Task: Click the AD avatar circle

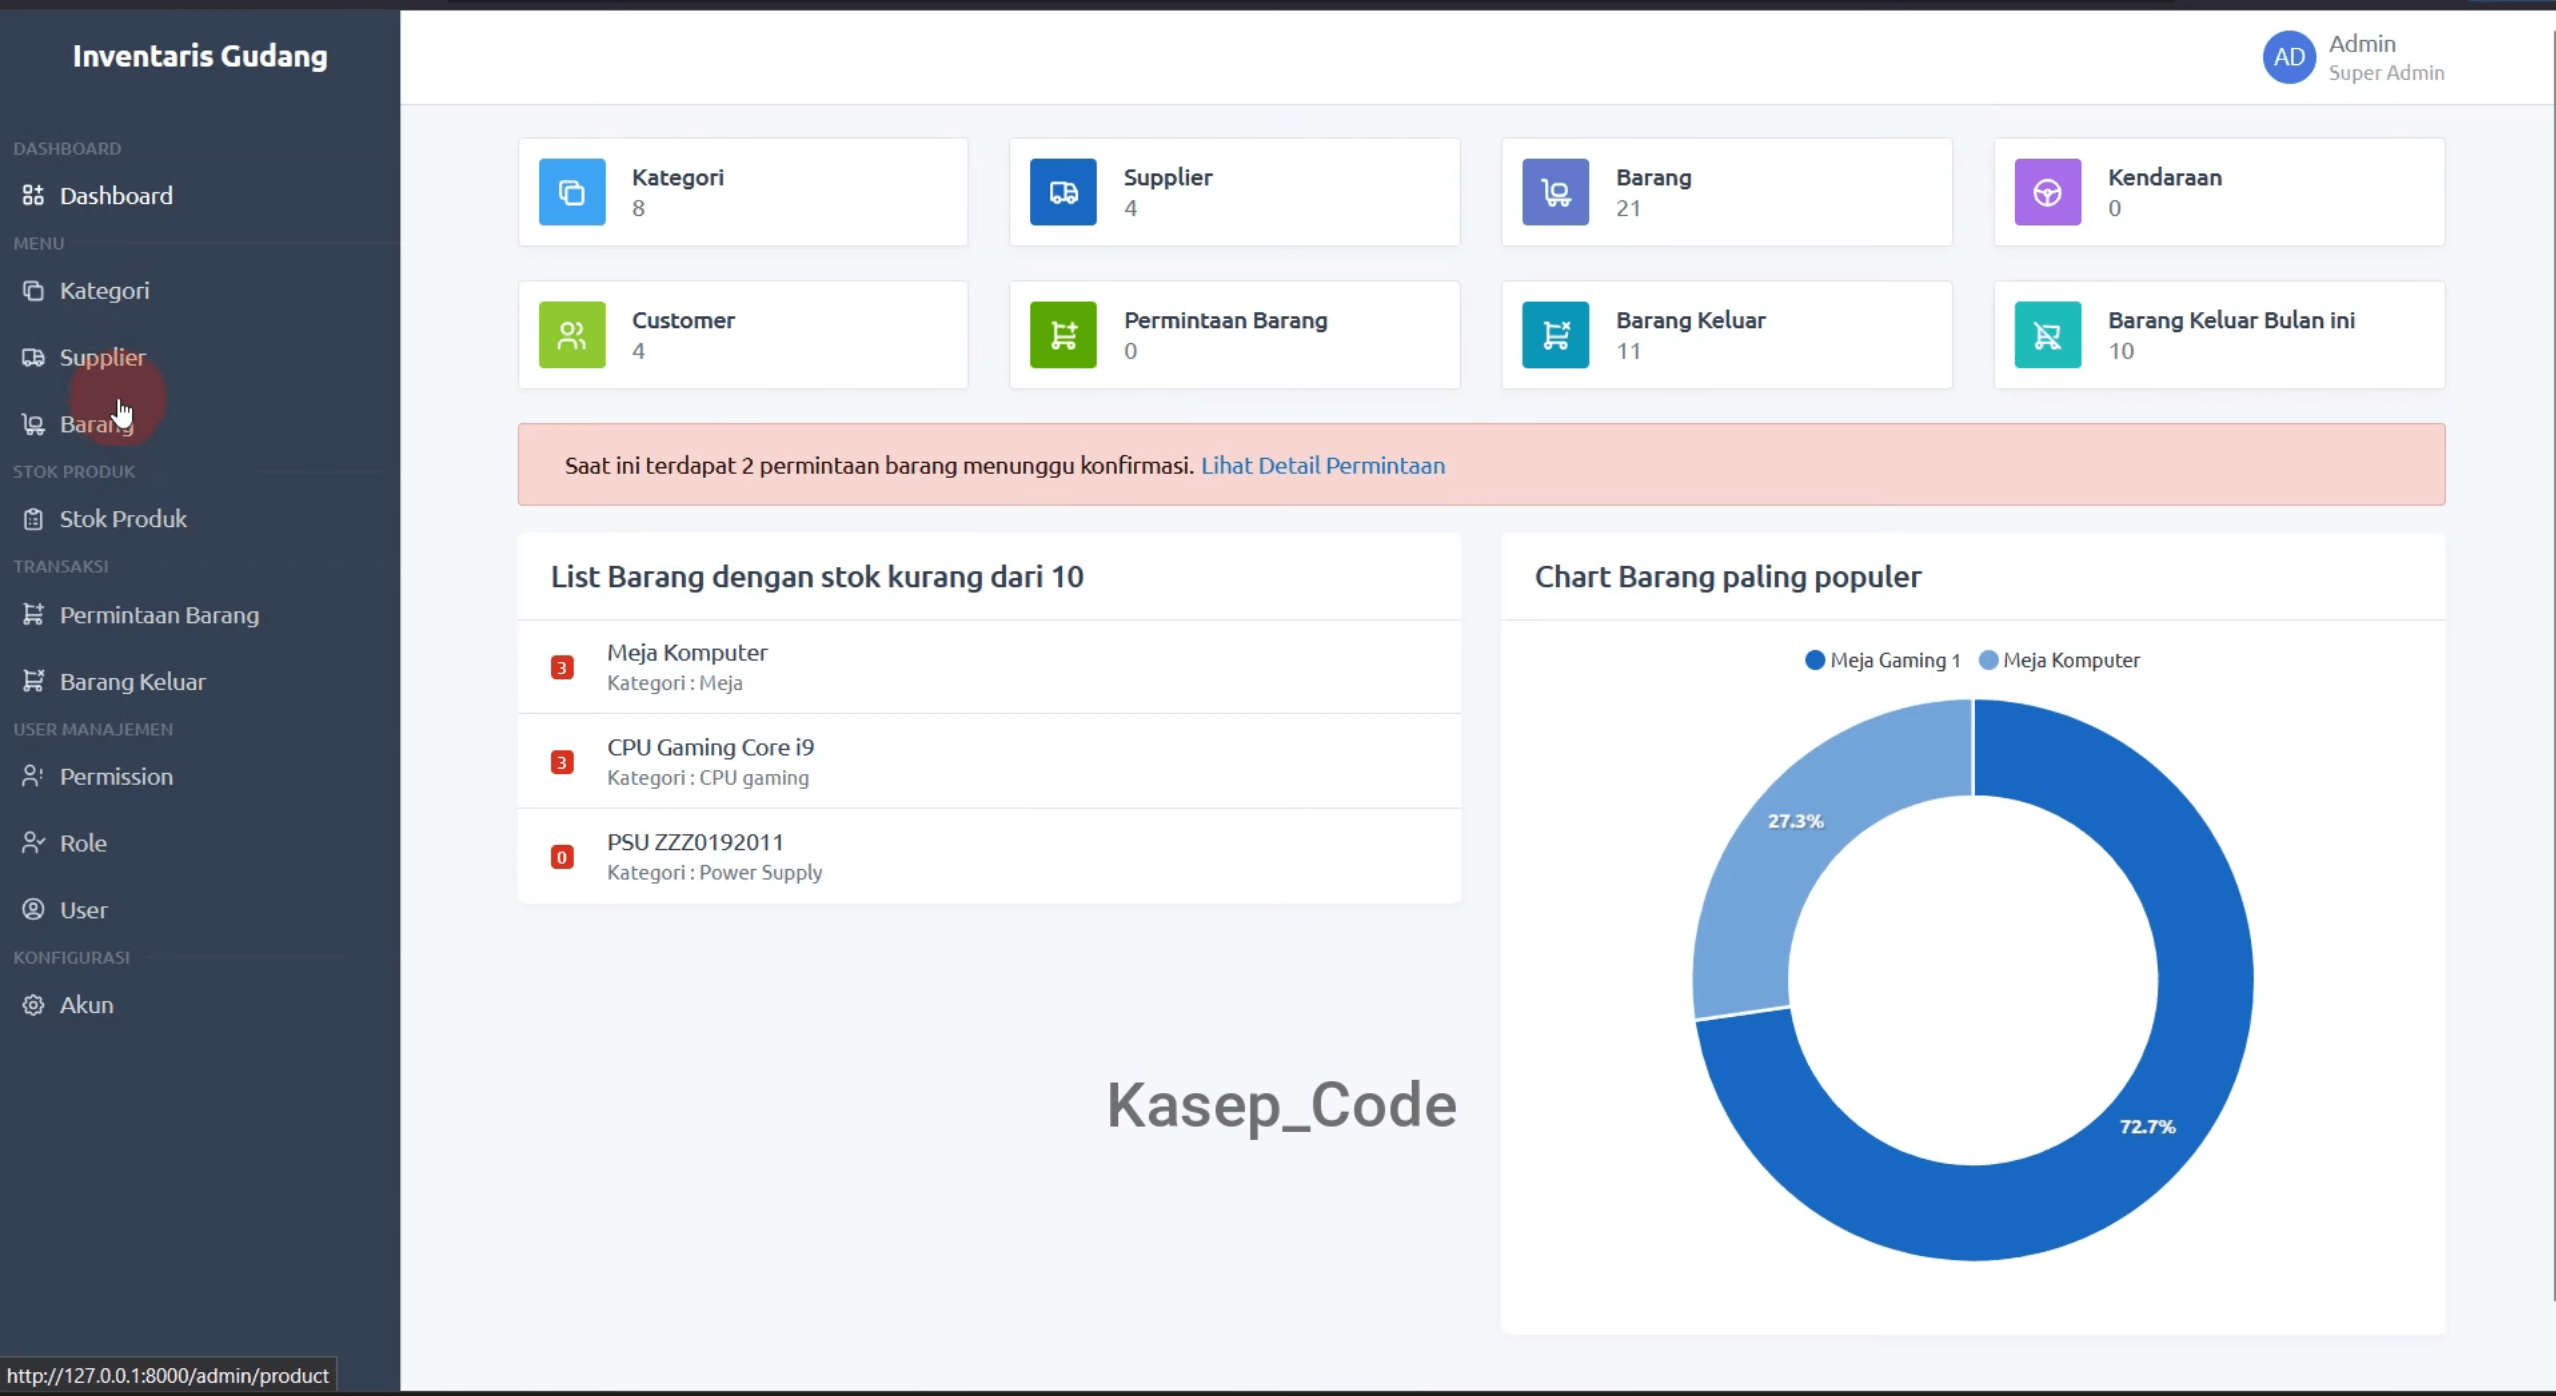Action: [x=2289, y=57]
